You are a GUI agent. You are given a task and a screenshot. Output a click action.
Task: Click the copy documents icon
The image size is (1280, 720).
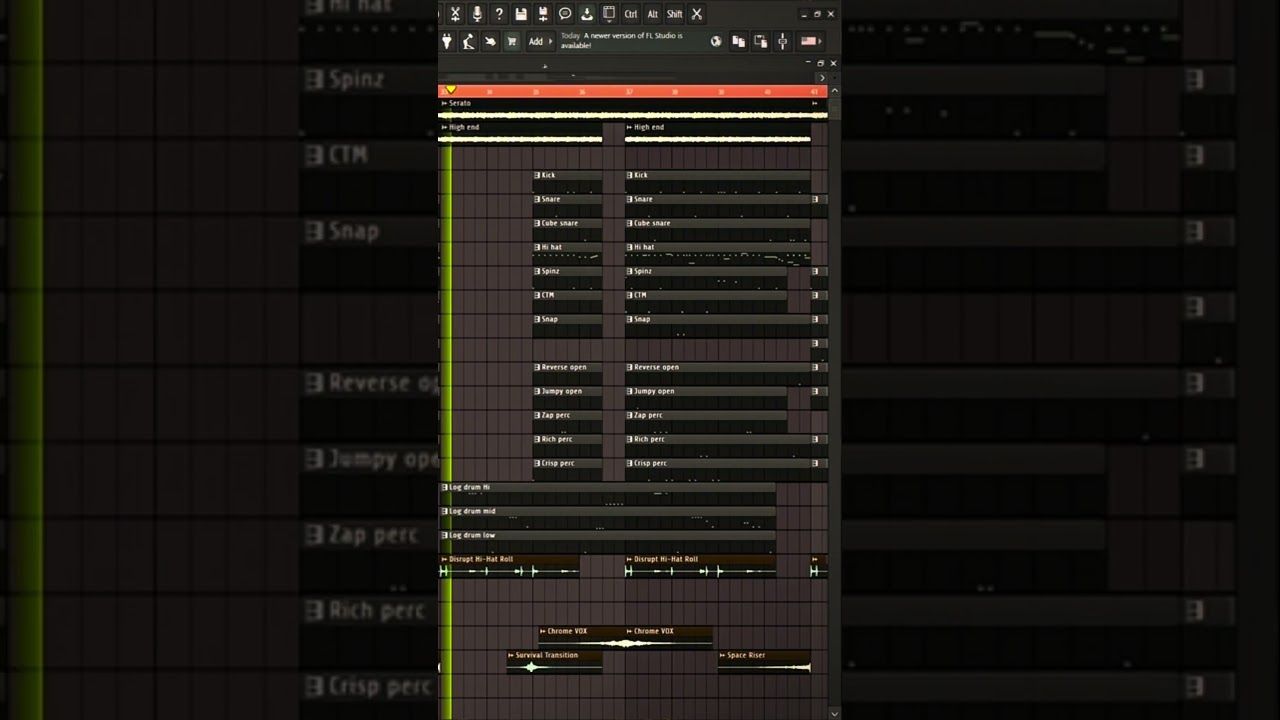(738, 41)
